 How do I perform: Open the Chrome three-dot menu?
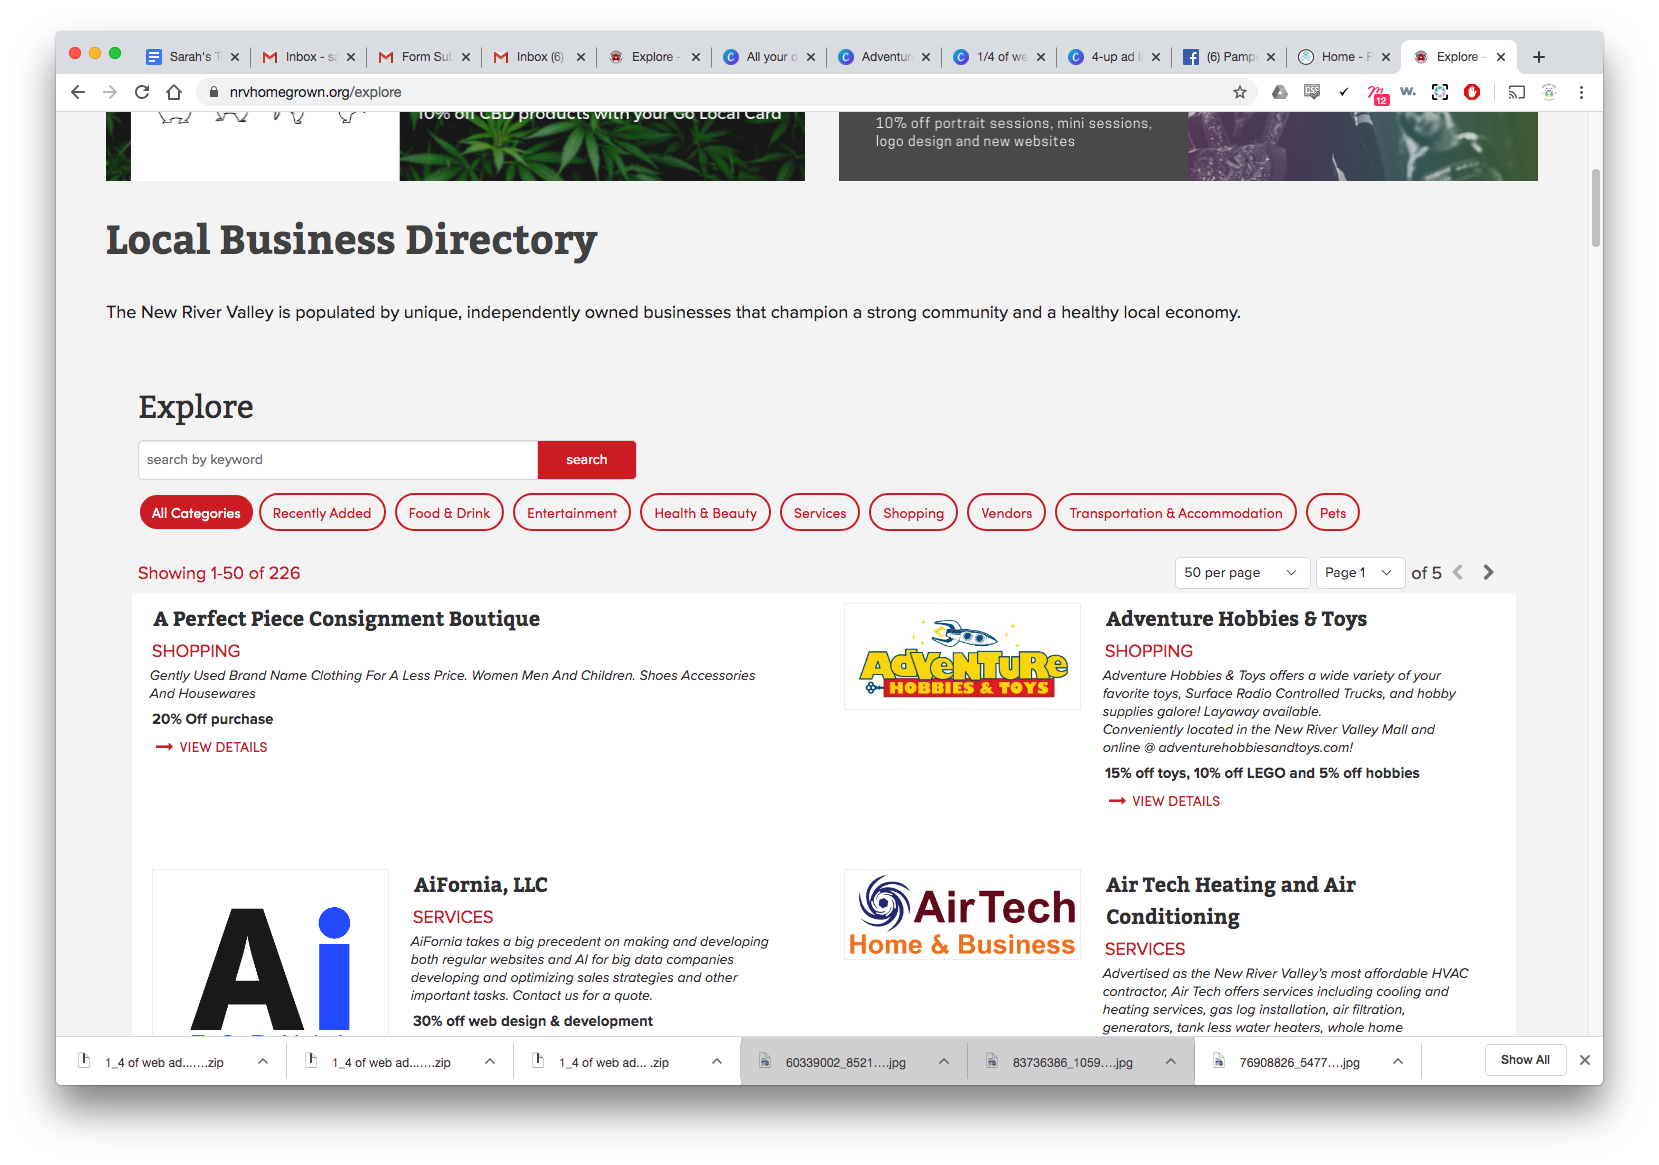pyautogui.click(x=1581, y=92)
